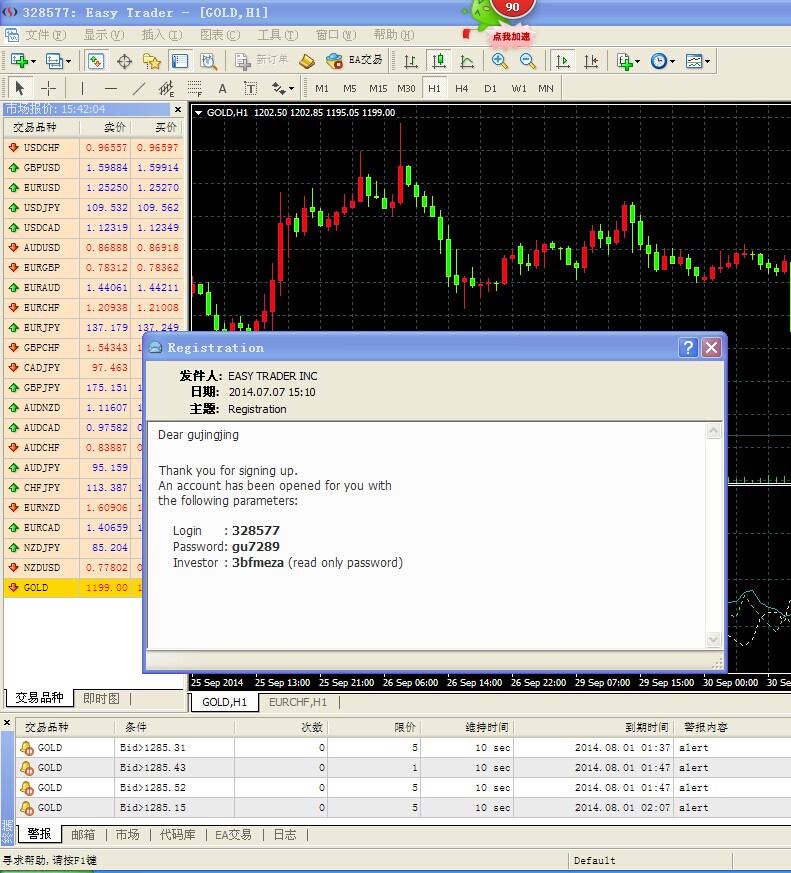
Task: Select the horizontal line tool
Action: pos(111,88)
